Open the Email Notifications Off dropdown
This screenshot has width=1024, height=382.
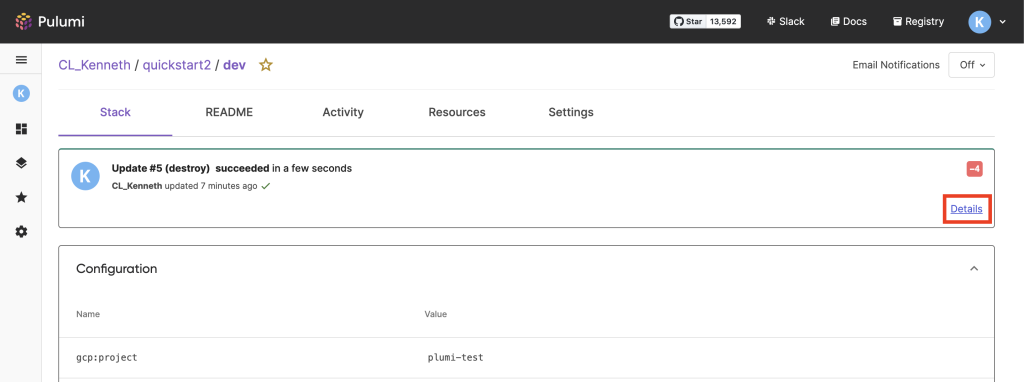tap(971, 65)
